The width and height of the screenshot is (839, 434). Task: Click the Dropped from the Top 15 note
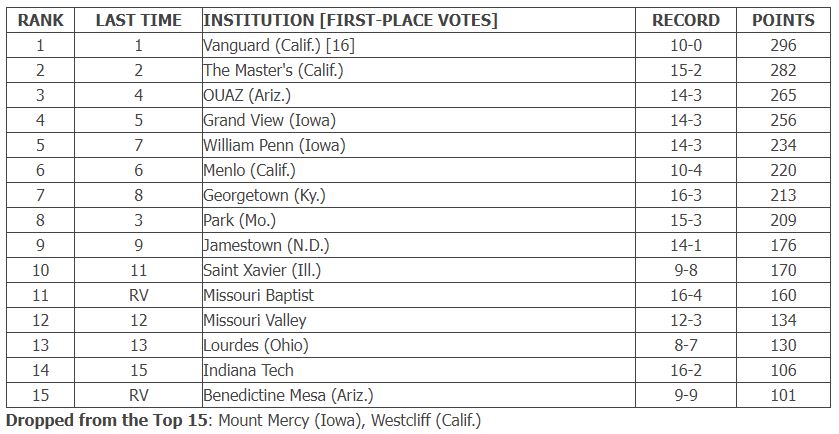[243, 421]
